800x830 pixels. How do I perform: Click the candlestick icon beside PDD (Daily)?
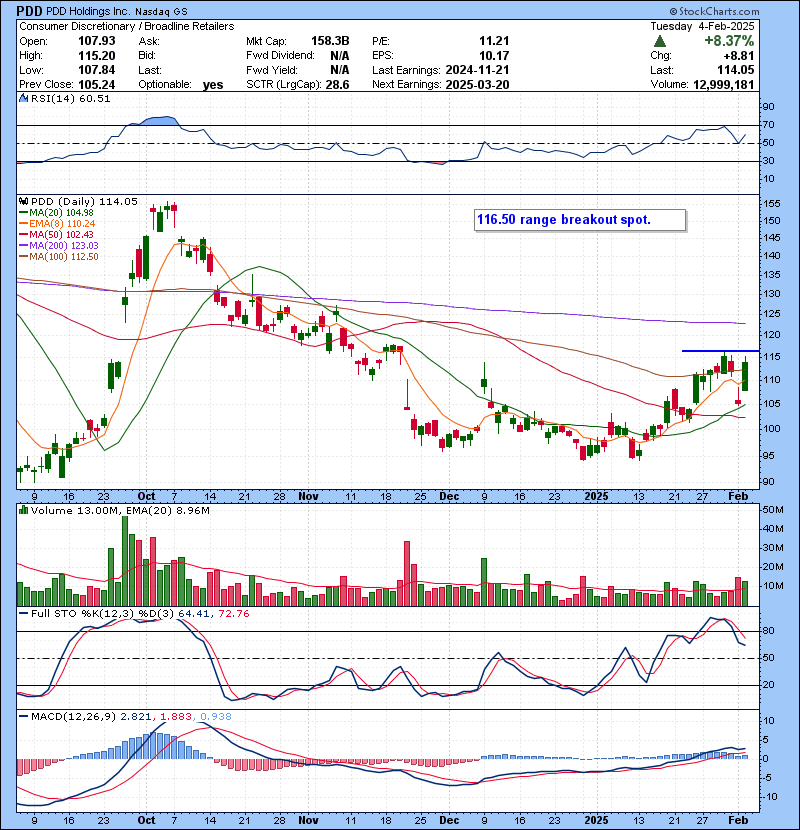click(23, 201)
